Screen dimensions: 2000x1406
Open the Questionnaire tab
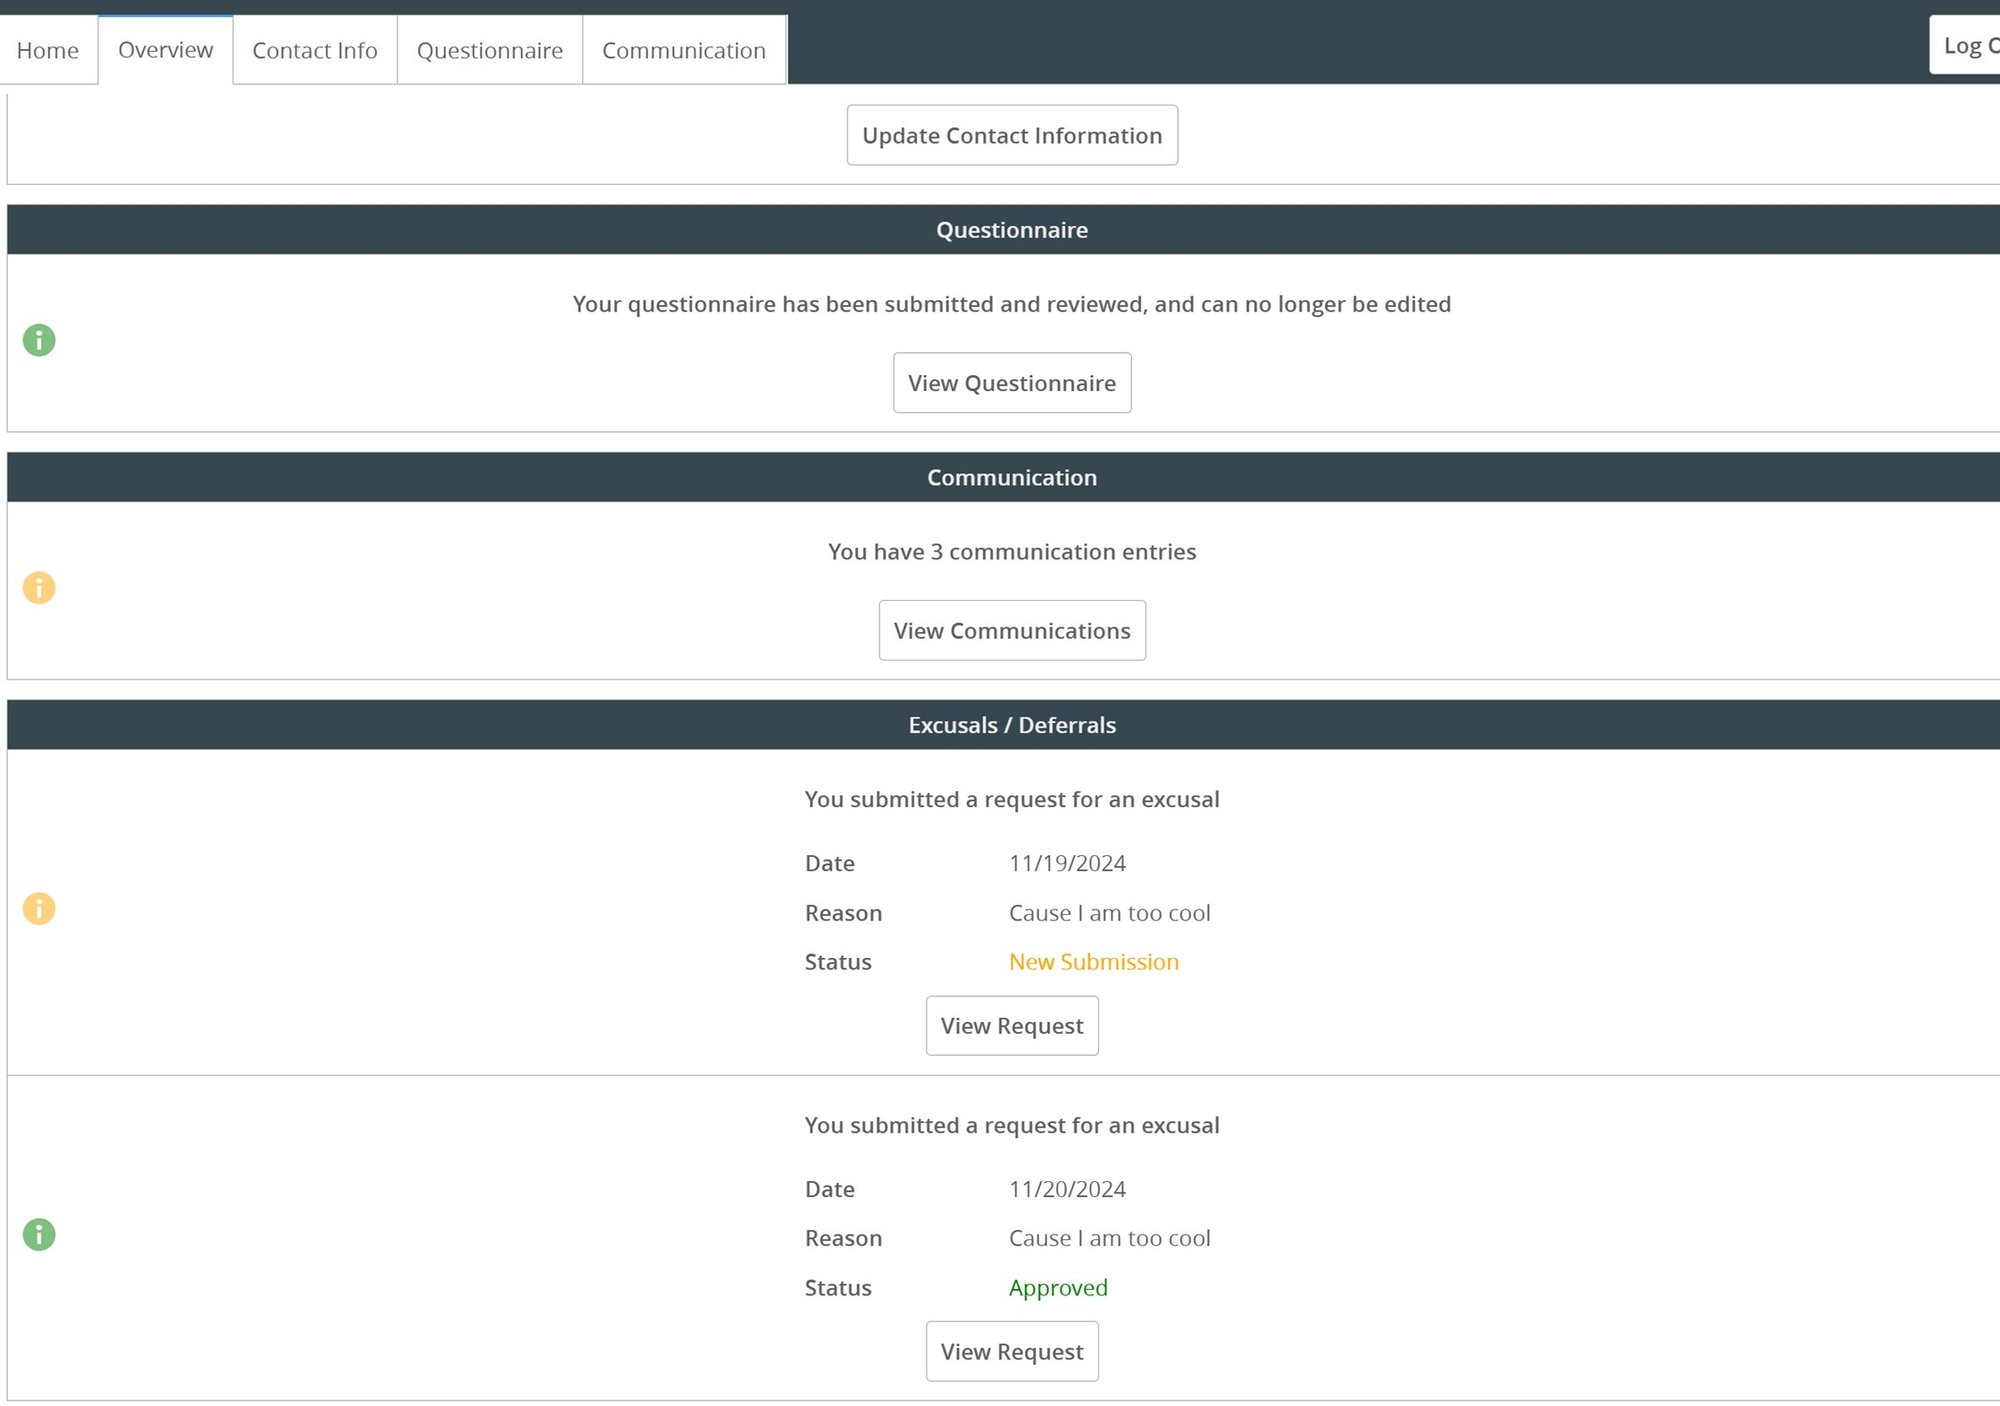[488, 49]
